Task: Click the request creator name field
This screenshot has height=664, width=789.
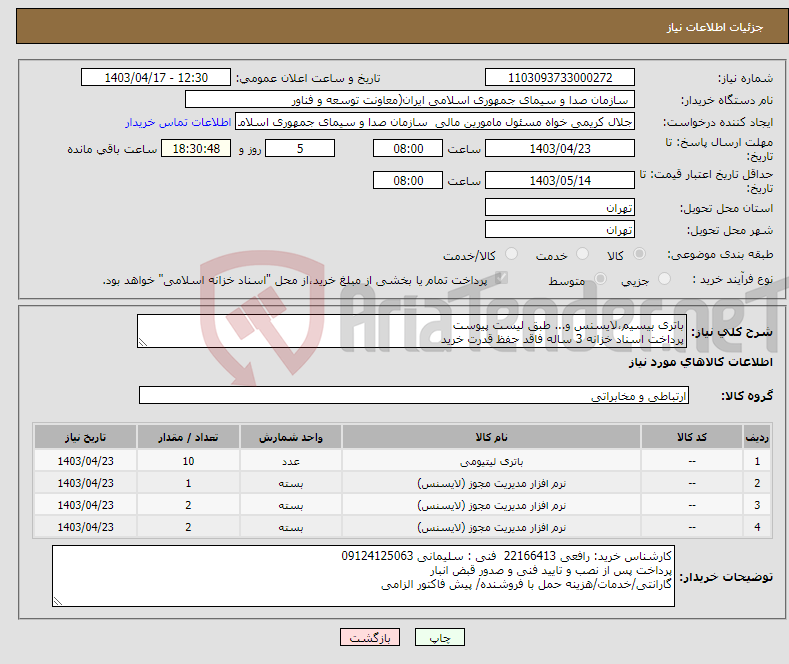Action: click(x=435, y=122)
